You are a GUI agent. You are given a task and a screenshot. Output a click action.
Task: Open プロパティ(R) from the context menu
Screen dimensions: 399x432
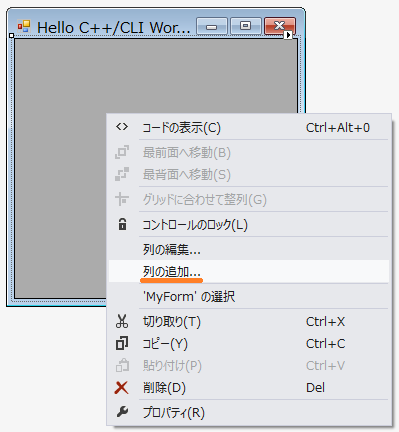coord(249,413)
